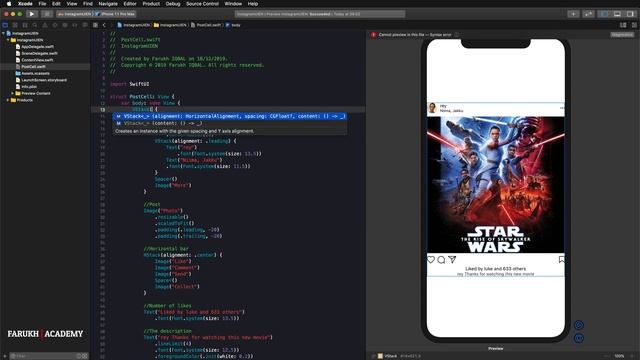Open the scheme selector InstagramUIEN
This screenshot has height=360, width=640.
coord(75,14)
